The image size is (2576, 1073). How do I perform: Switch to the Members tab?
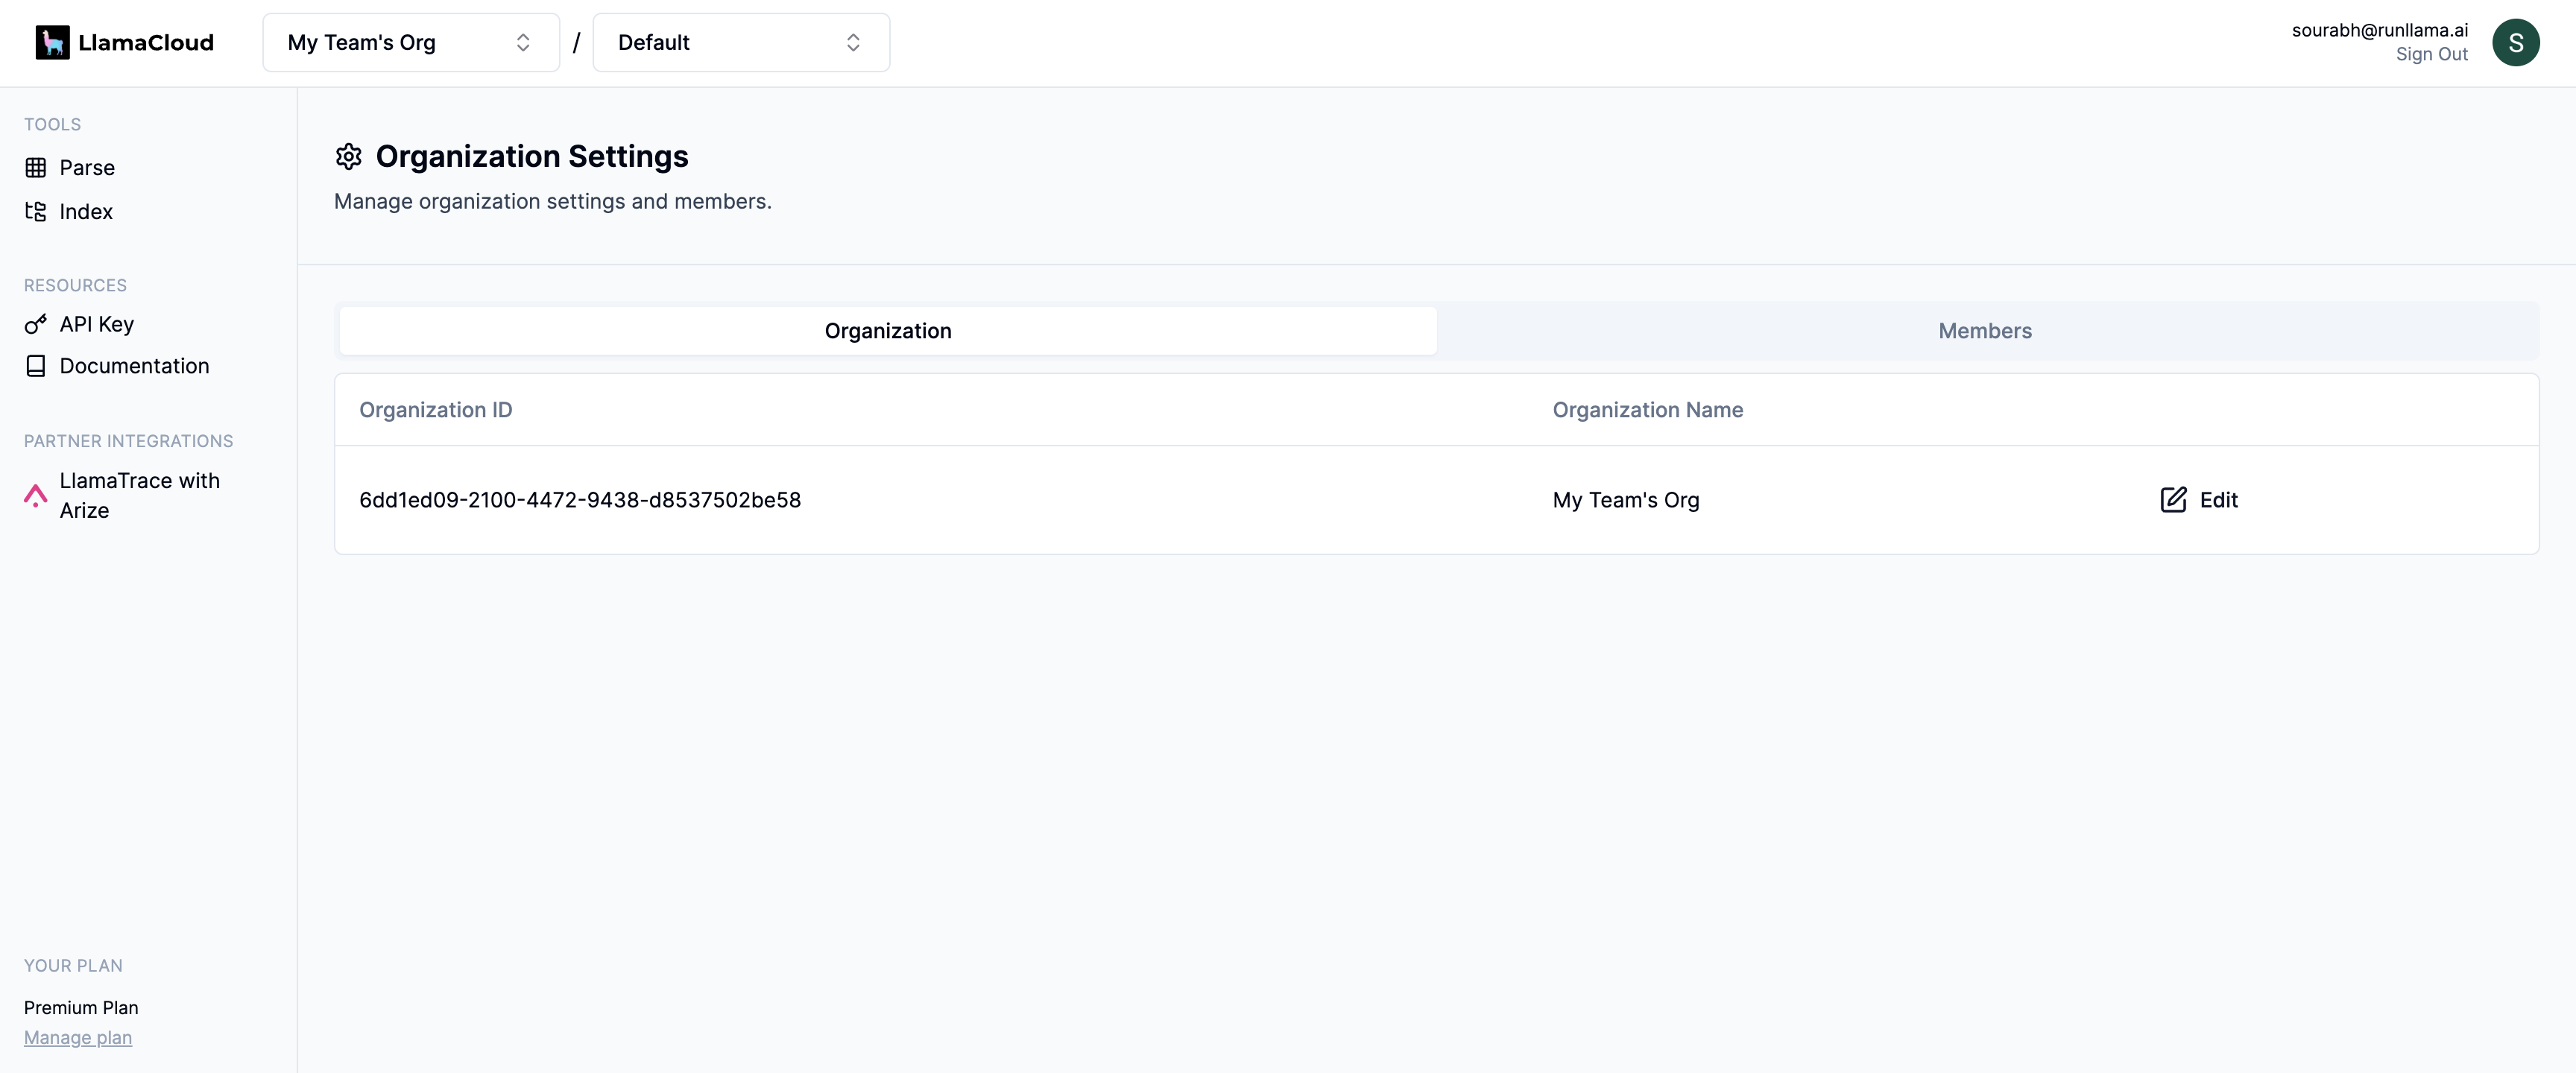click(1985, 330)
